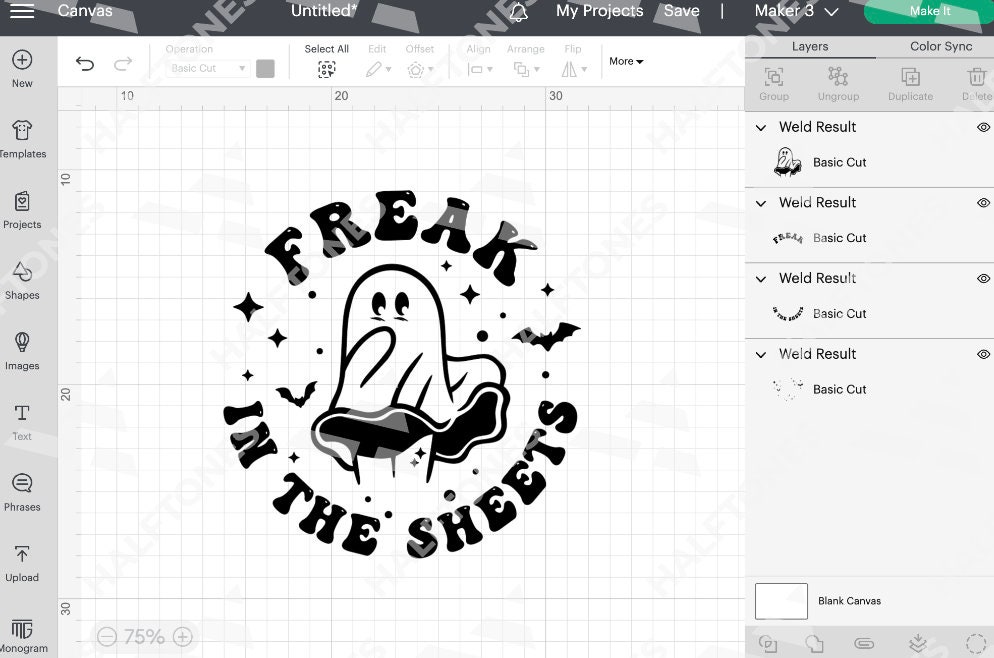Open the My Projects menu
This screenshot has width=994, height=658.
click(x=599, y=11)
